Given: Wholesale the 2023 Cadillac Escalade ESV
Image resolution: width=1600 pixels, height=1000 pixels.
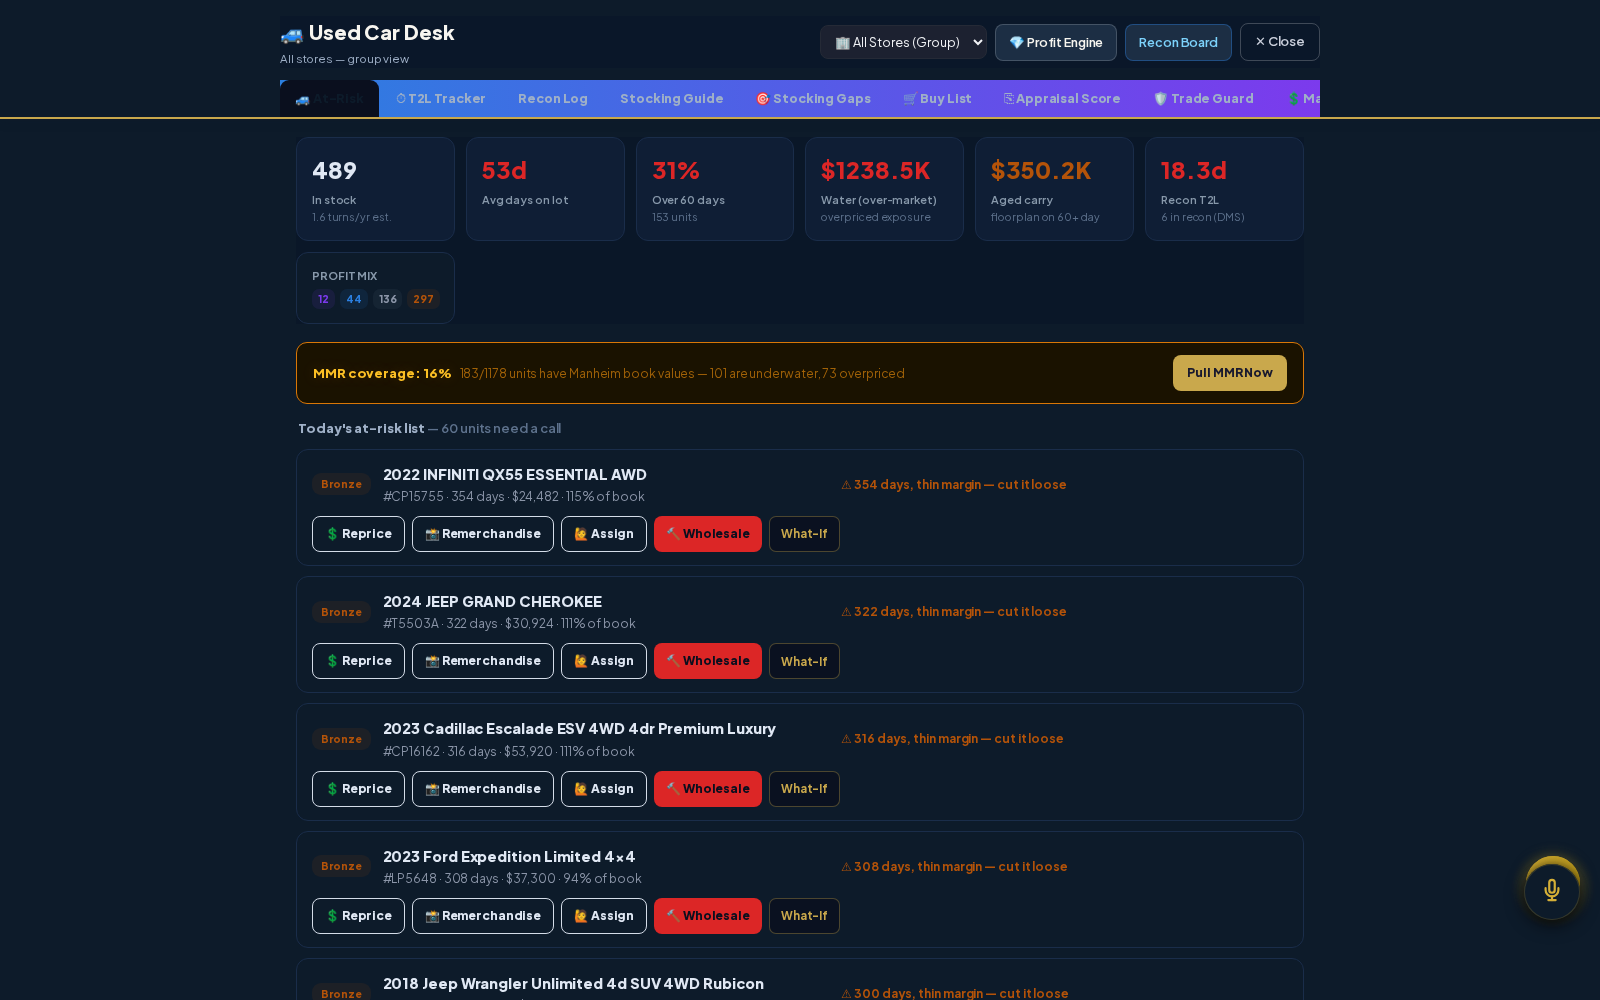Looking at the screenshot, I should [708, 789].
